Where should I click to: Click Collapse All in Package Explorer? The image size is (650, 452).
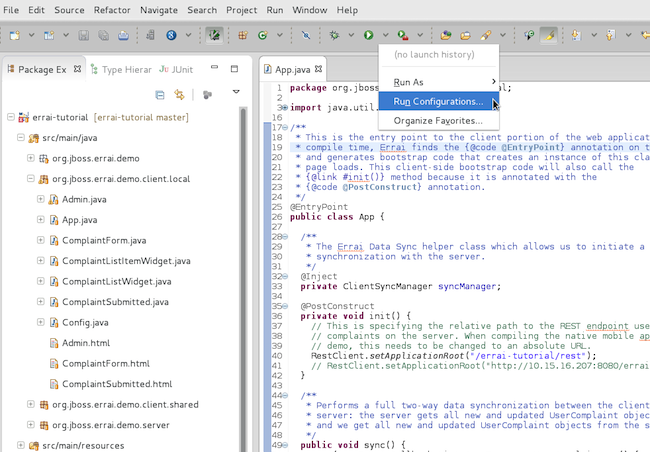pyautogui.click(x=160, y=95)
